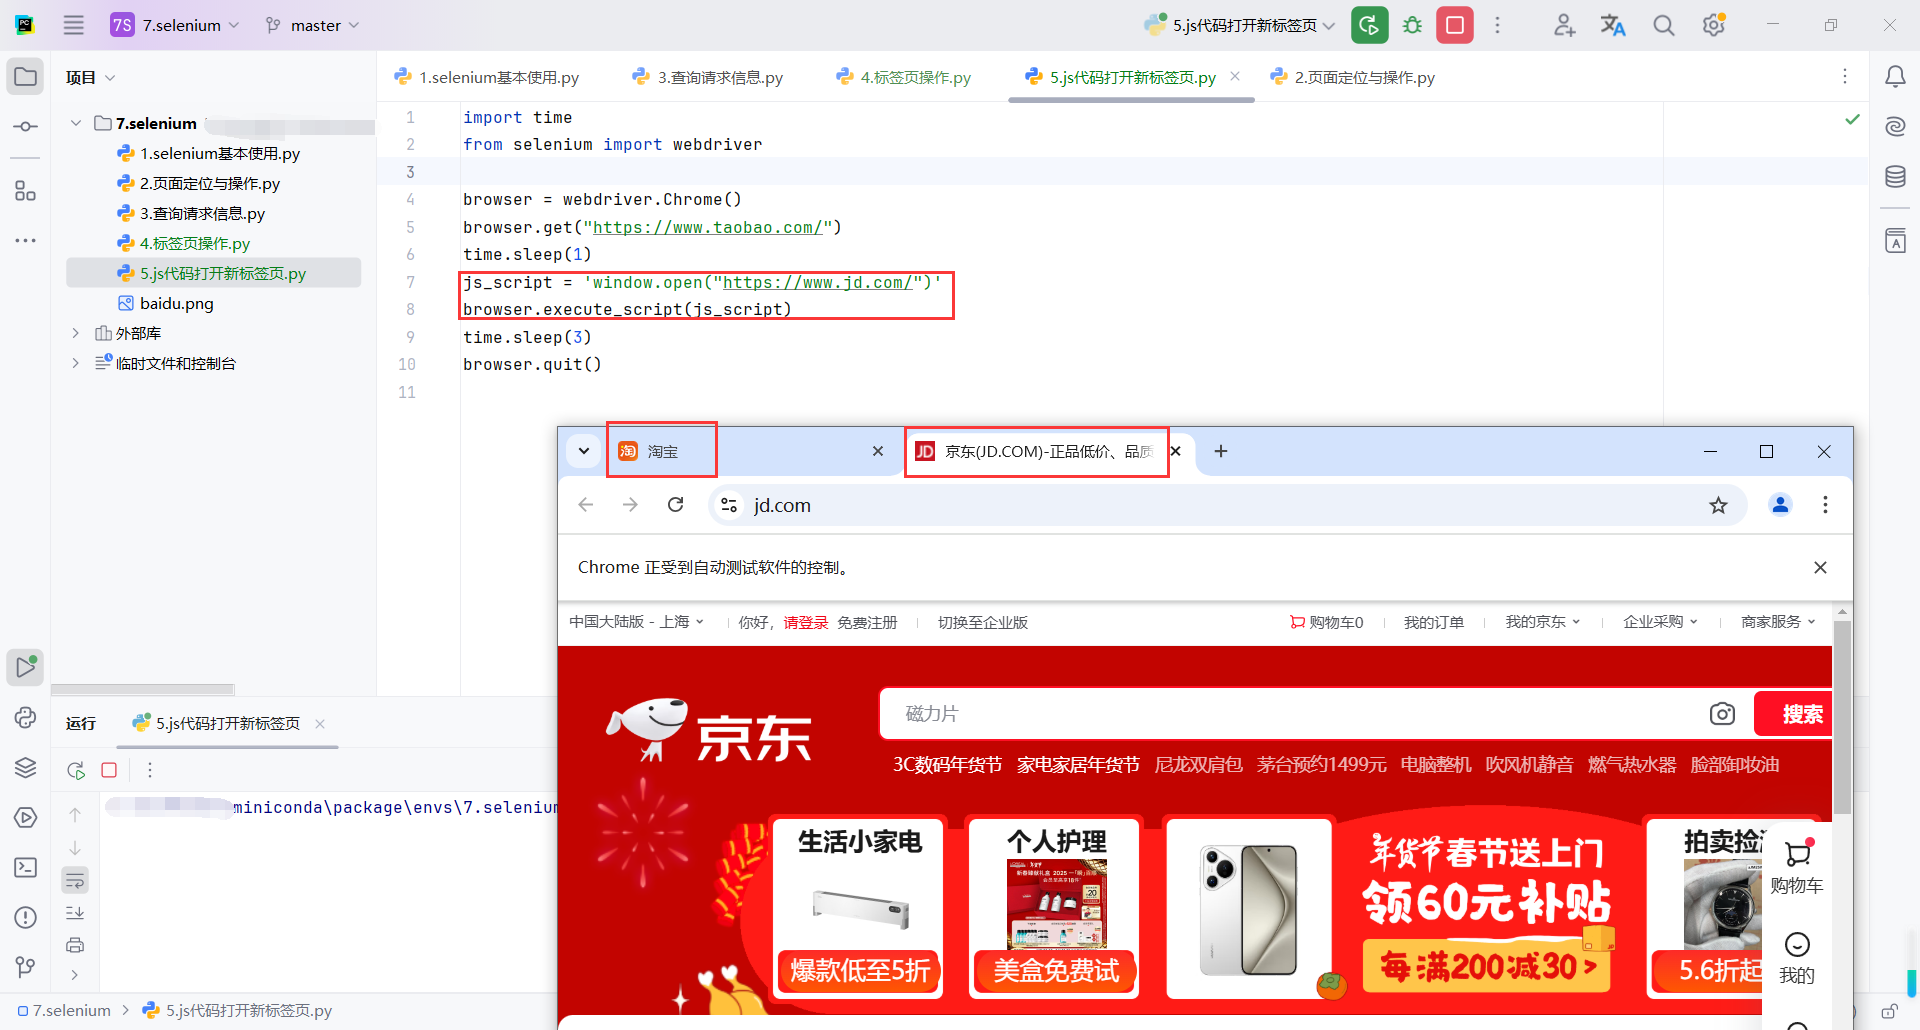The height and width of the screenshot is (1030, 1920).
Task: Bookmark jd.com with the star icon
Action: [x=1718, y=505]
